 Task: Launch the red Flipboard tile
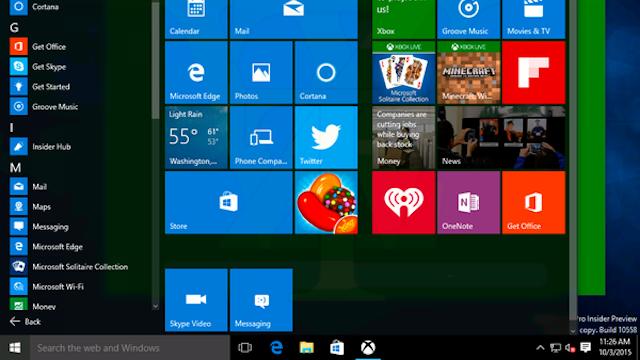[x=533, y=72]
